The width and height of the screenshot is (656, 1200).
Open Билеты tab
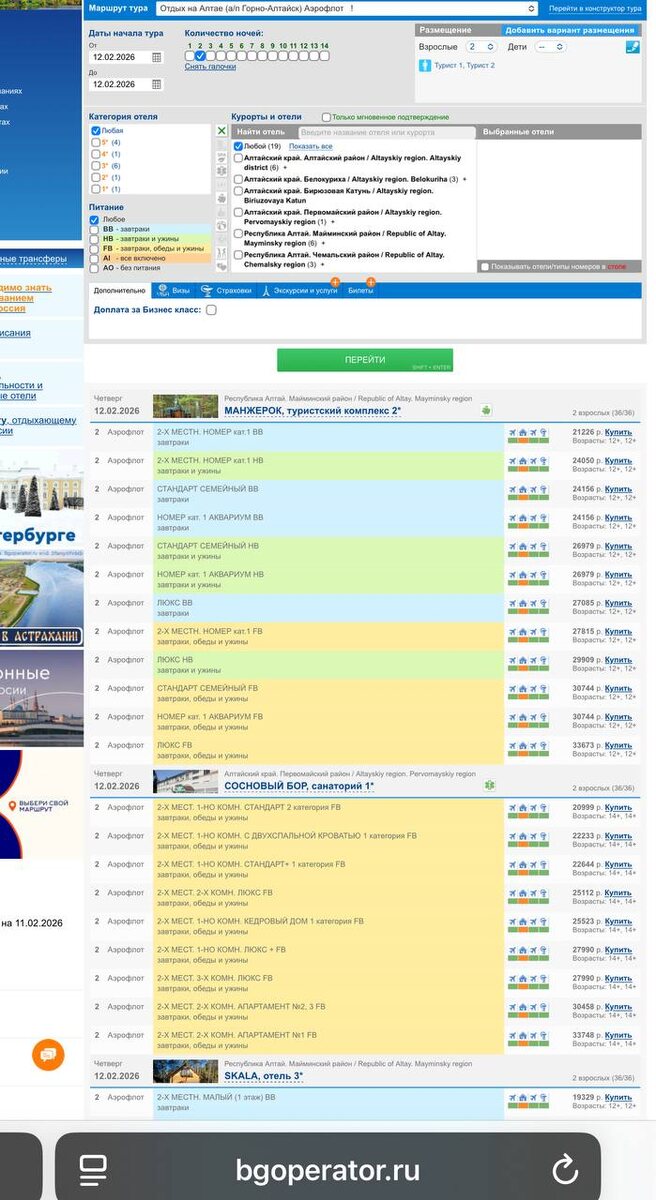(x=360, y=291)
